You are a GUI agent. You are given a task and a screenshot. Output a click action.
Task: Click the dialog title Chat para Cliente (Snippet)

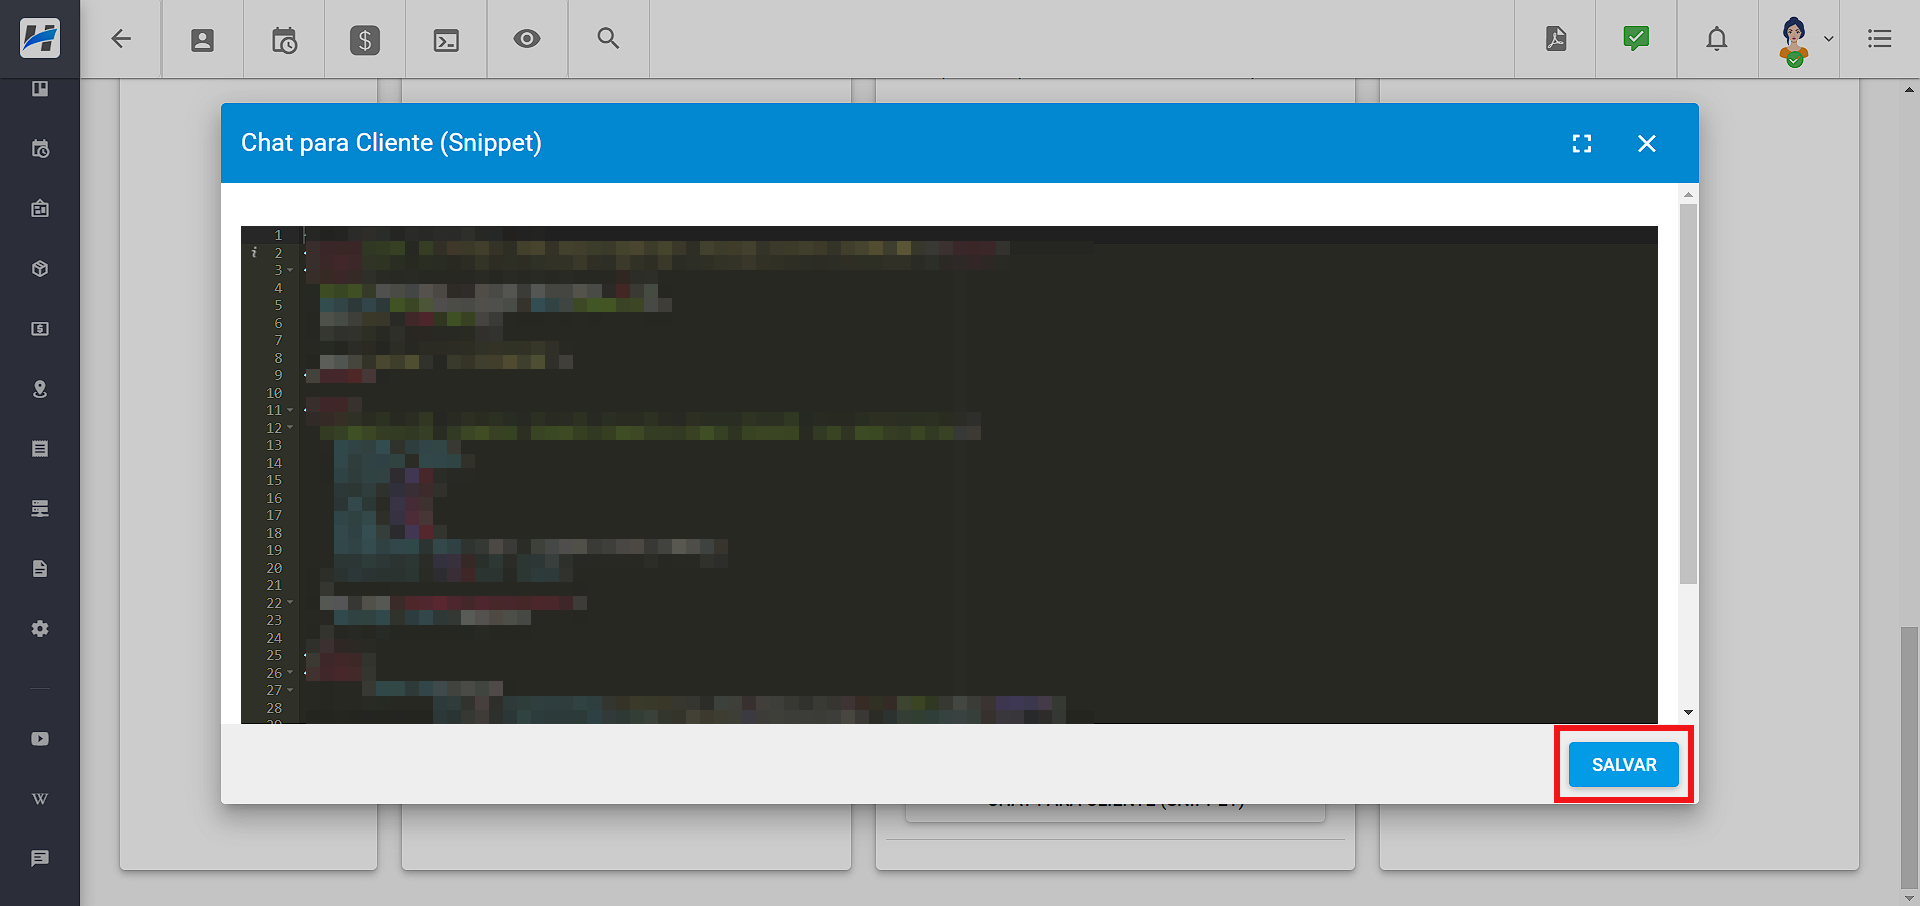391,143
